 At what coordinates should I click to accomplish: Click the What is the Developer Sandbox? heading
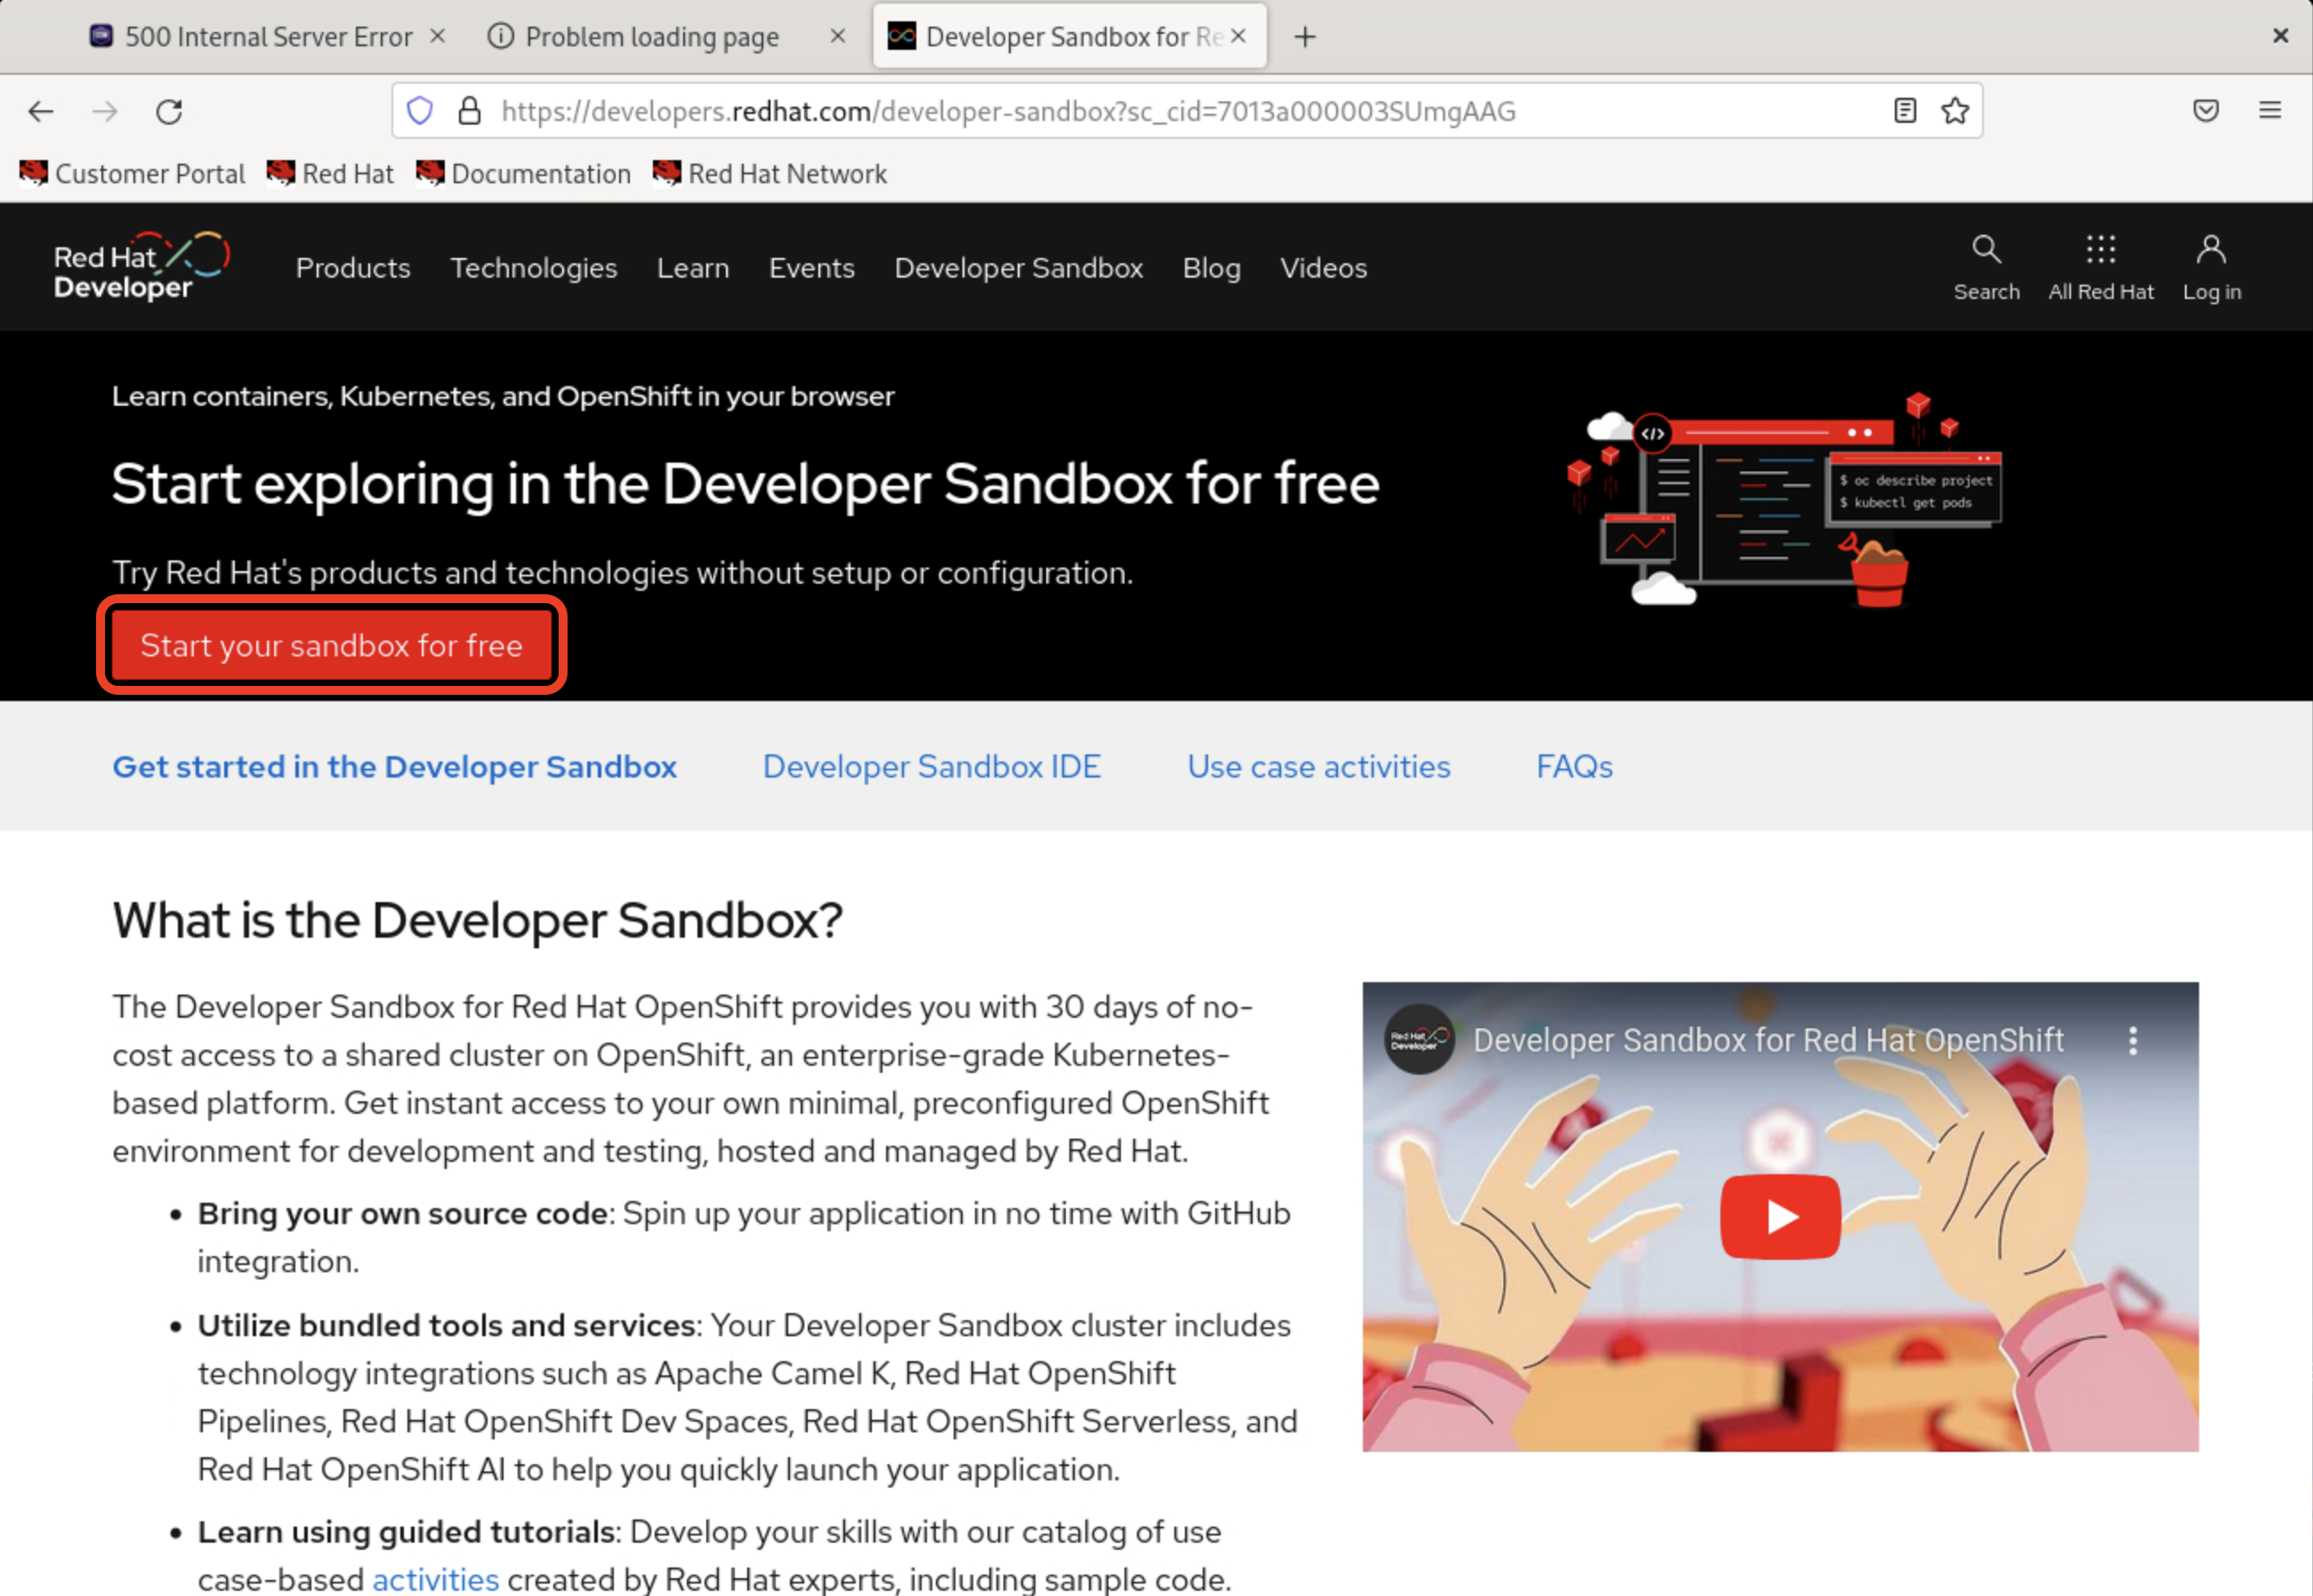click(x=477, y=920)
